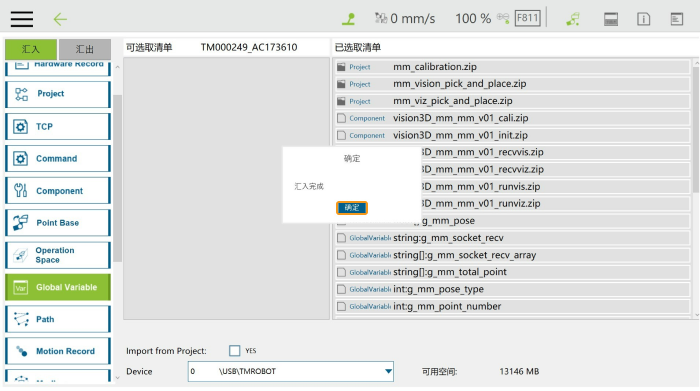
Task: Select mm_calibration.zip row
Action: (x=512, y=67)
